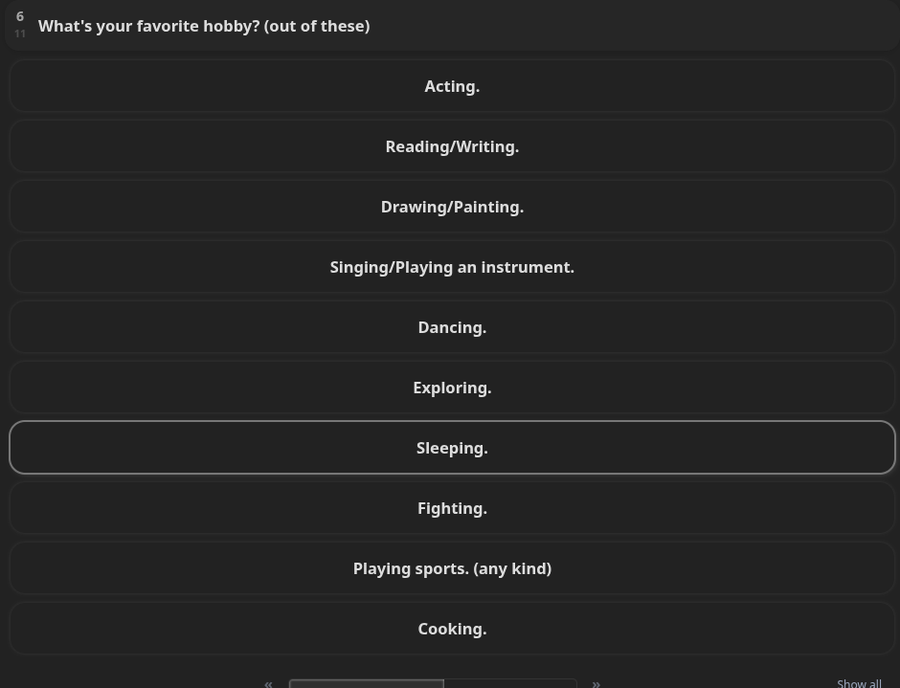Screen dimensions: 900x688
Task: Go to the previous question arrow
Action: coord(268,683)
